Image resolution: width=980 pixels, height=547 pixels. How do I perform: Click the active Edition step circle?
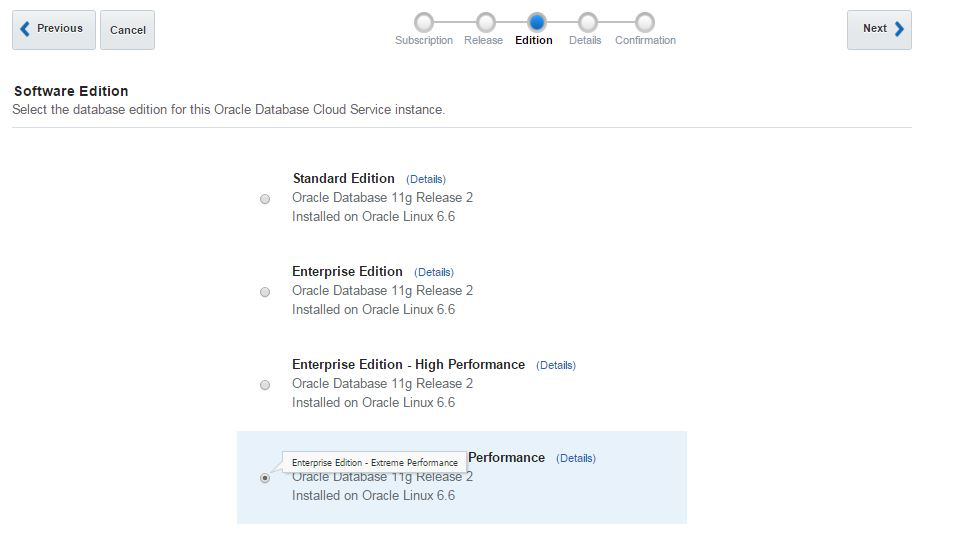pyautogui.click(x=537, y=22)
